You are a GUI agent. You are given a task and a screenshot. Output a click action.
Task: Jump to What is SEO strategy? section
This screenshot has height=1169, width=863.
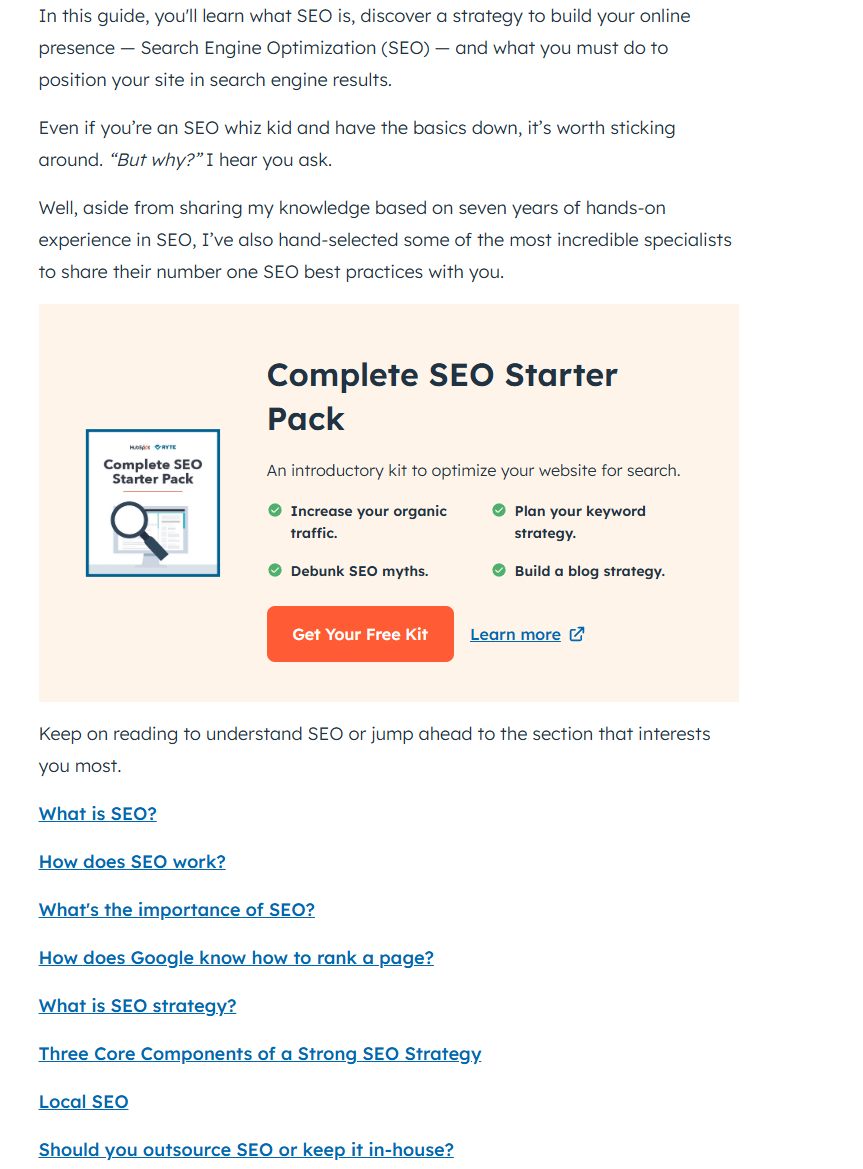(137, 1006)
